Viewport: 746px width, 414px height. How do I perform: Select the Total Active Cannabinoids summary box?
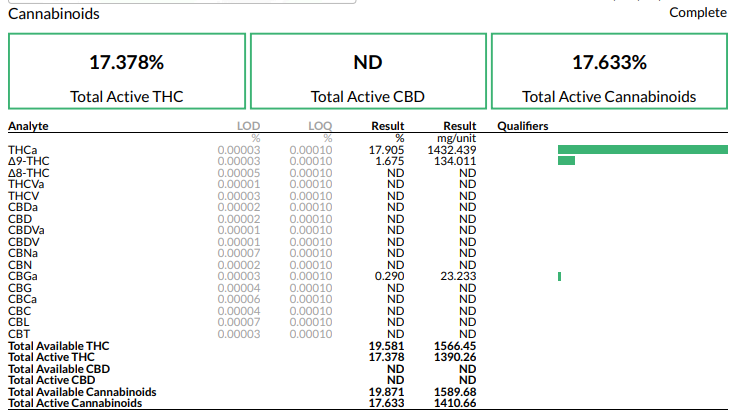click(x=609, y=72)
